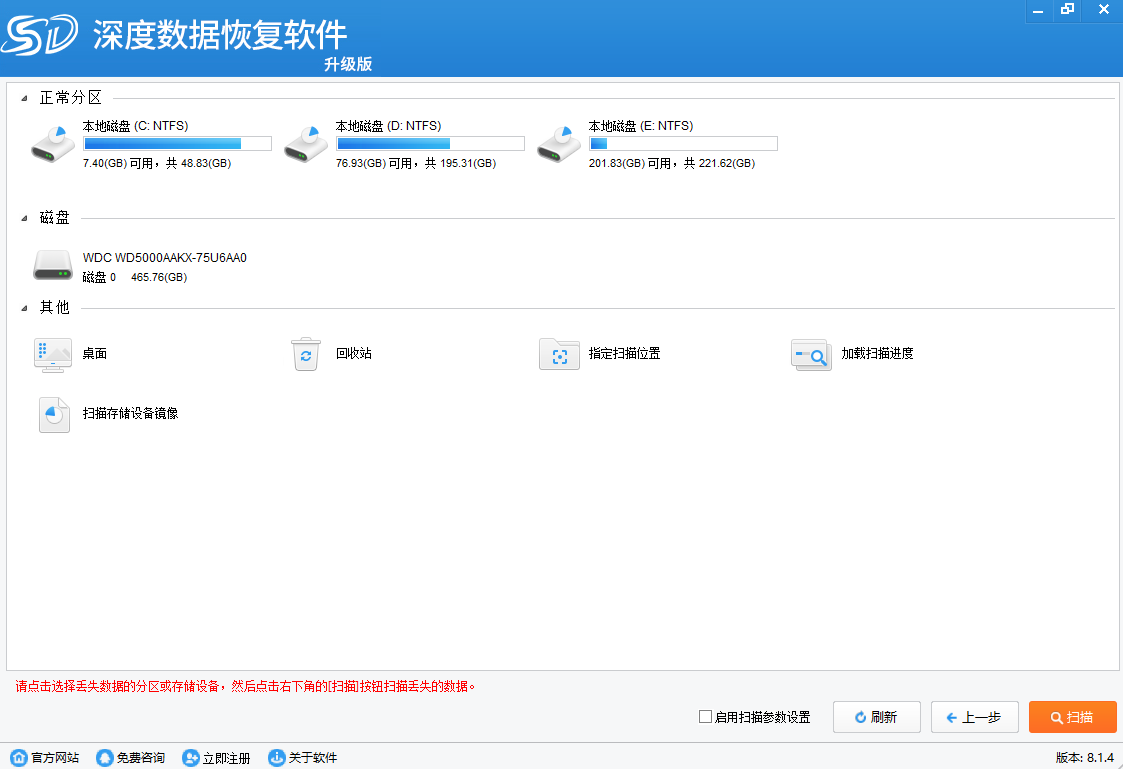Restore down the application window
Viewport: 1123px width, 769px height.
(1068, 10)
